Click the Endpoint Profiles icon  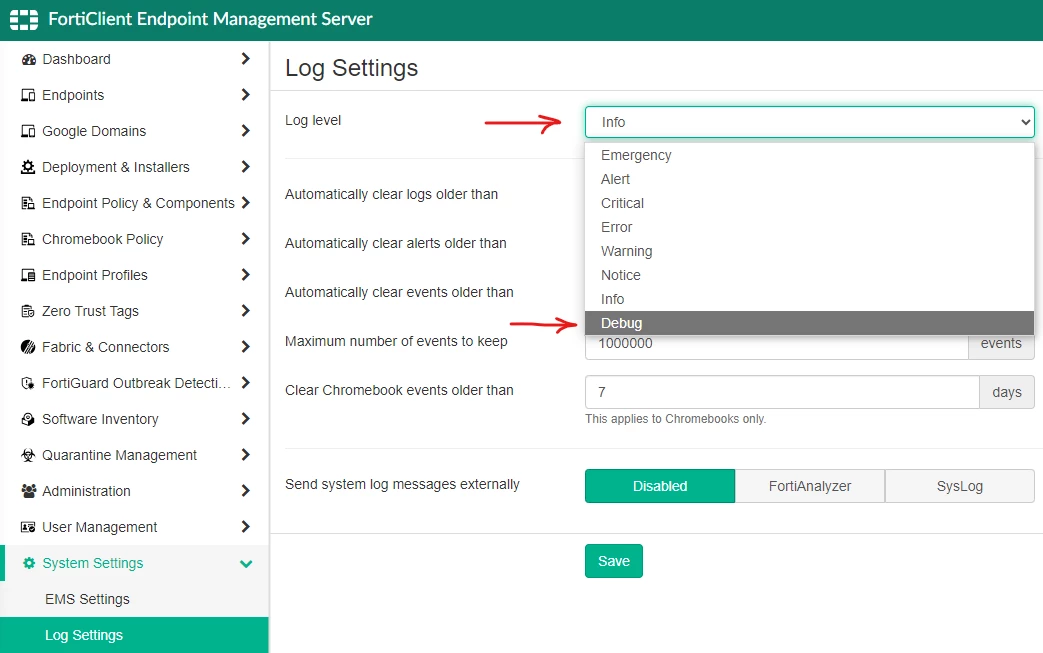tap(28, 275)
